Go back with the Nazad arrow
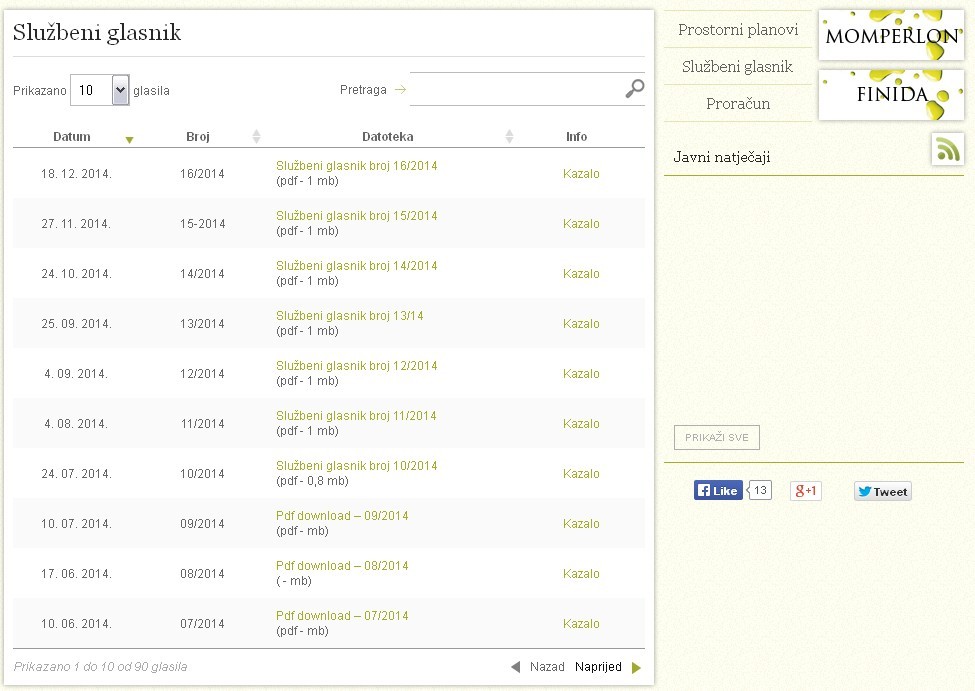Viewport: 975px width, 691px height. (x=515, y=667)
